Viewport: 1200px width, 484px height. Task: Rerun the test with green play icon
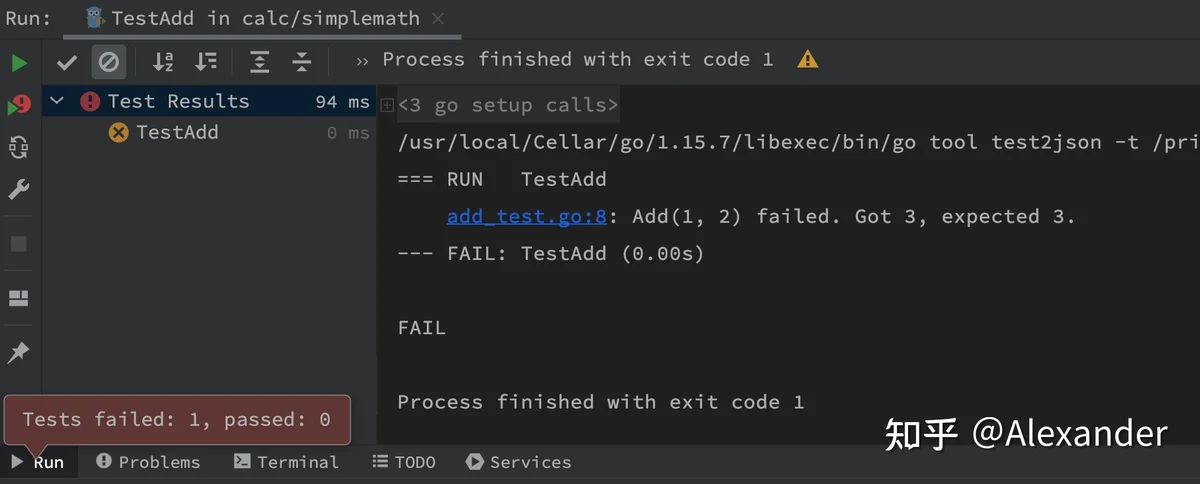coord(19,64)
